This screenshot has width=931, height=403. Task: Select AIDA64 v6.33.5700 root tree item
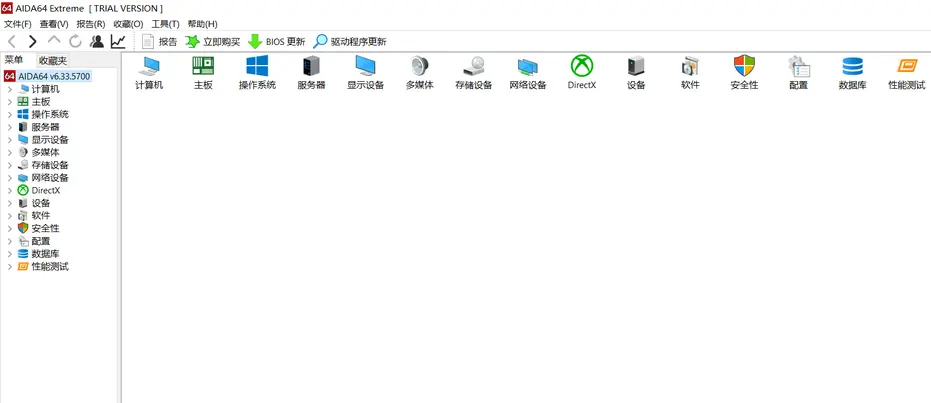pos(48,77)
